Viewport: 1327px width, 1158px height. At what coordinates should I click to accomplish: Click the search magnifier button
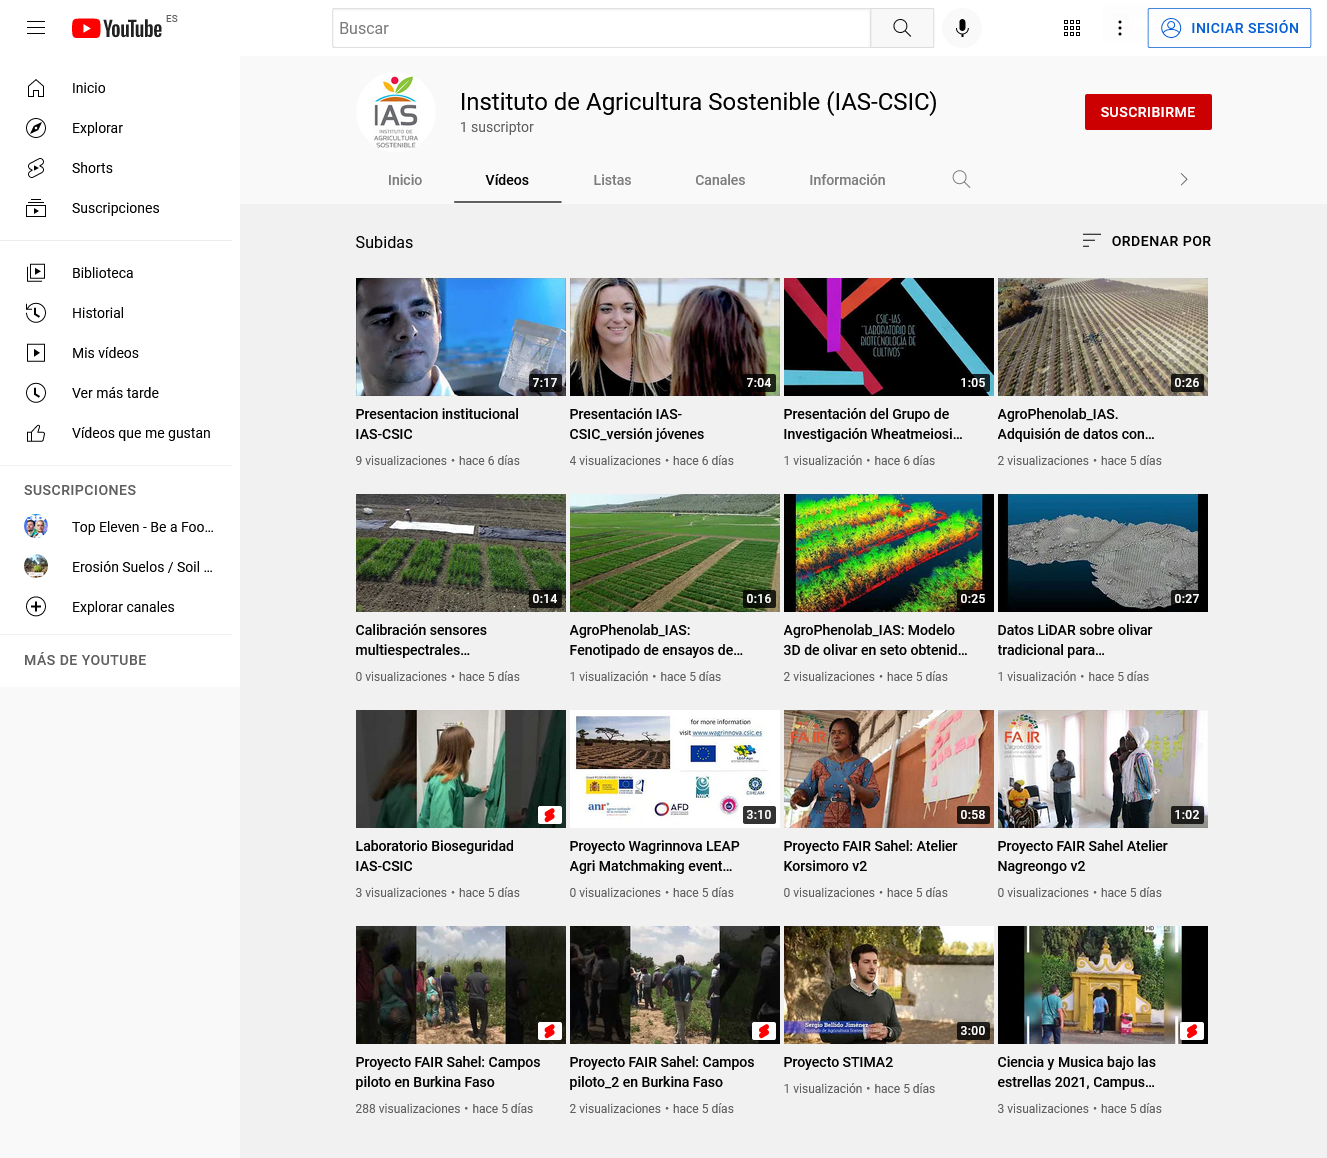click(902, 28)
